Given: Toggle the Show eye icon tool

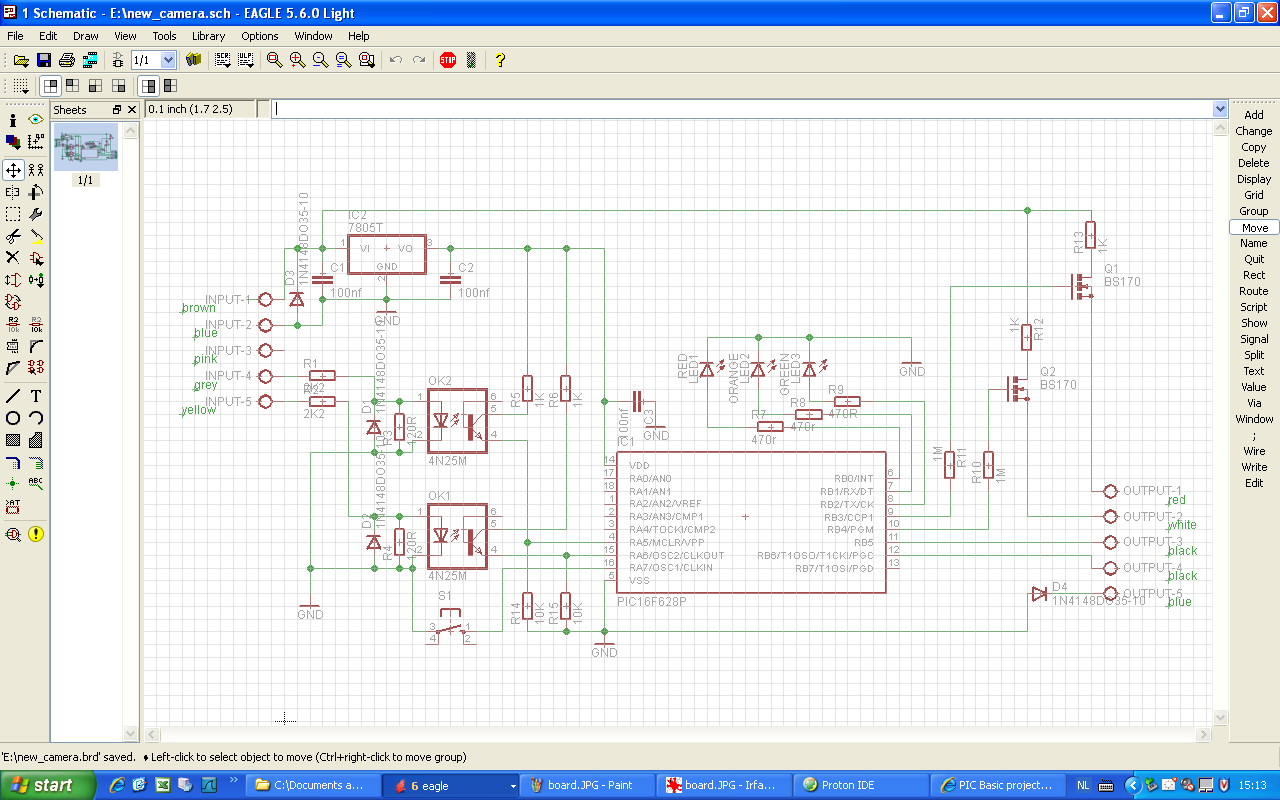Looking at the screenshot, I should 36,120.
